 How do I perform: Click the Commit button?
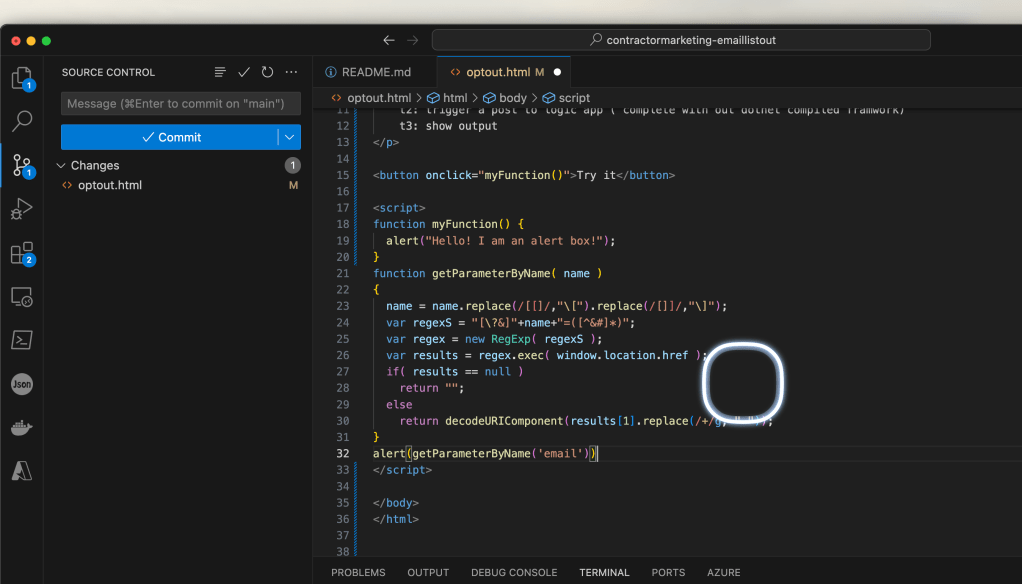click(169, 137)
